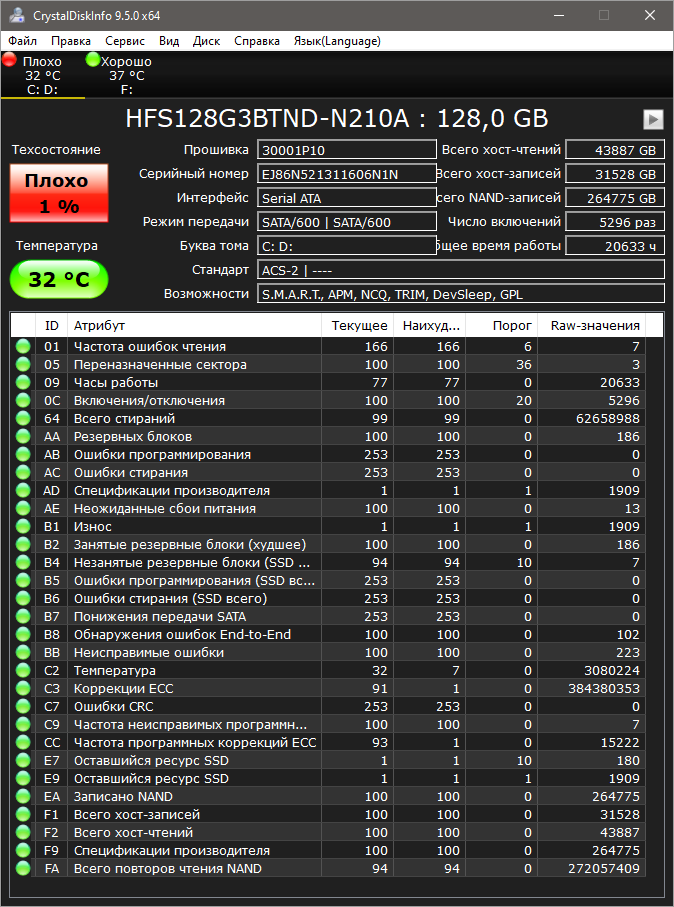Click raw value 62658988 for Всего стираний
Screen dimensions: 674x907
(x=607, y=418)
